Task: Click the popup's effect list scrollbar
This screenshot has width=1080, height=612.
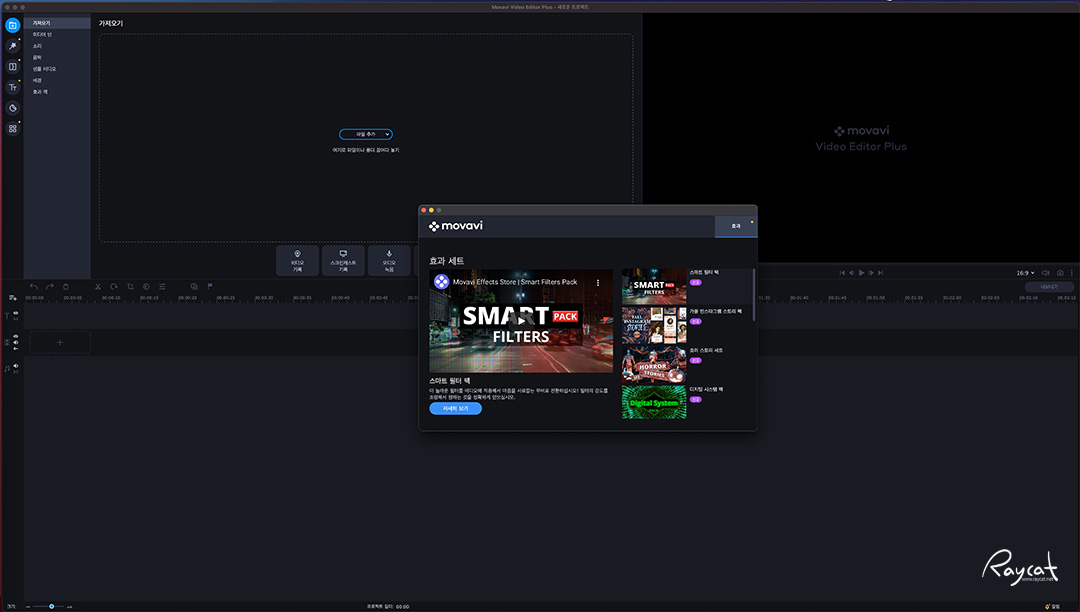Action: [754, 295]
